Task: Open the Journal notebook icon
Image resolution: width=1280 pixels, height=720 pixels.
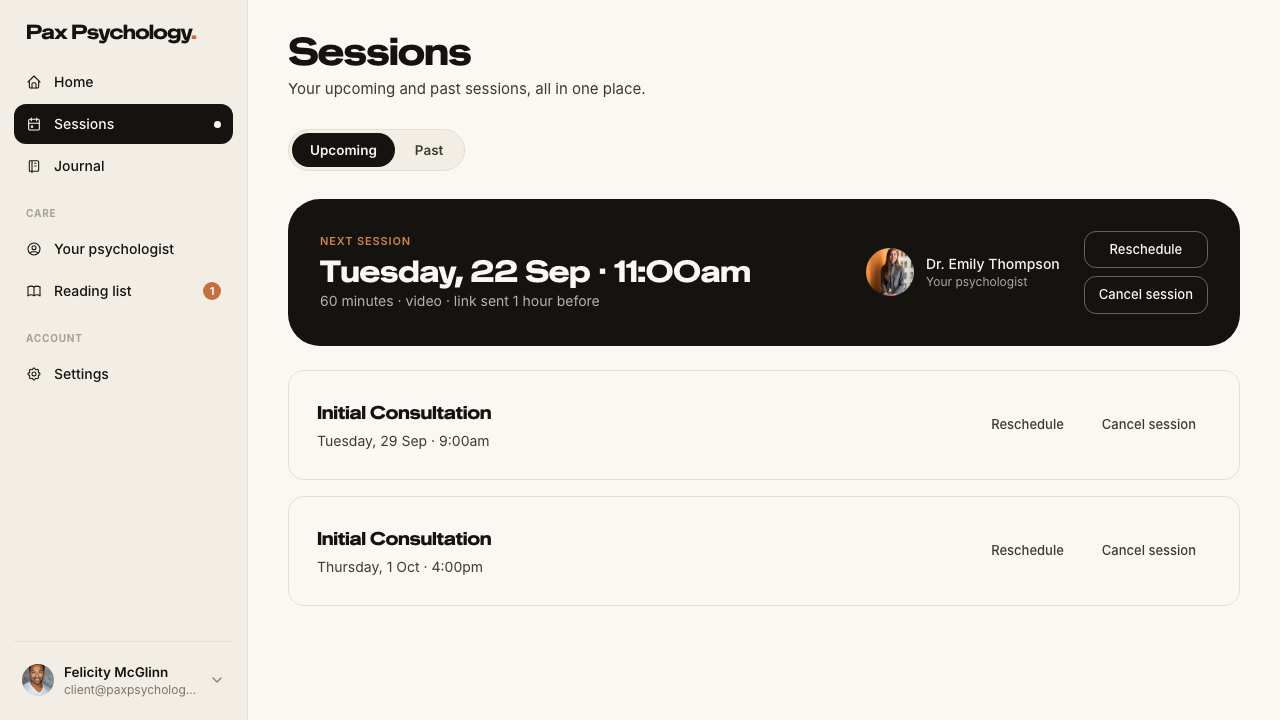Action: (x=34, y=166)
